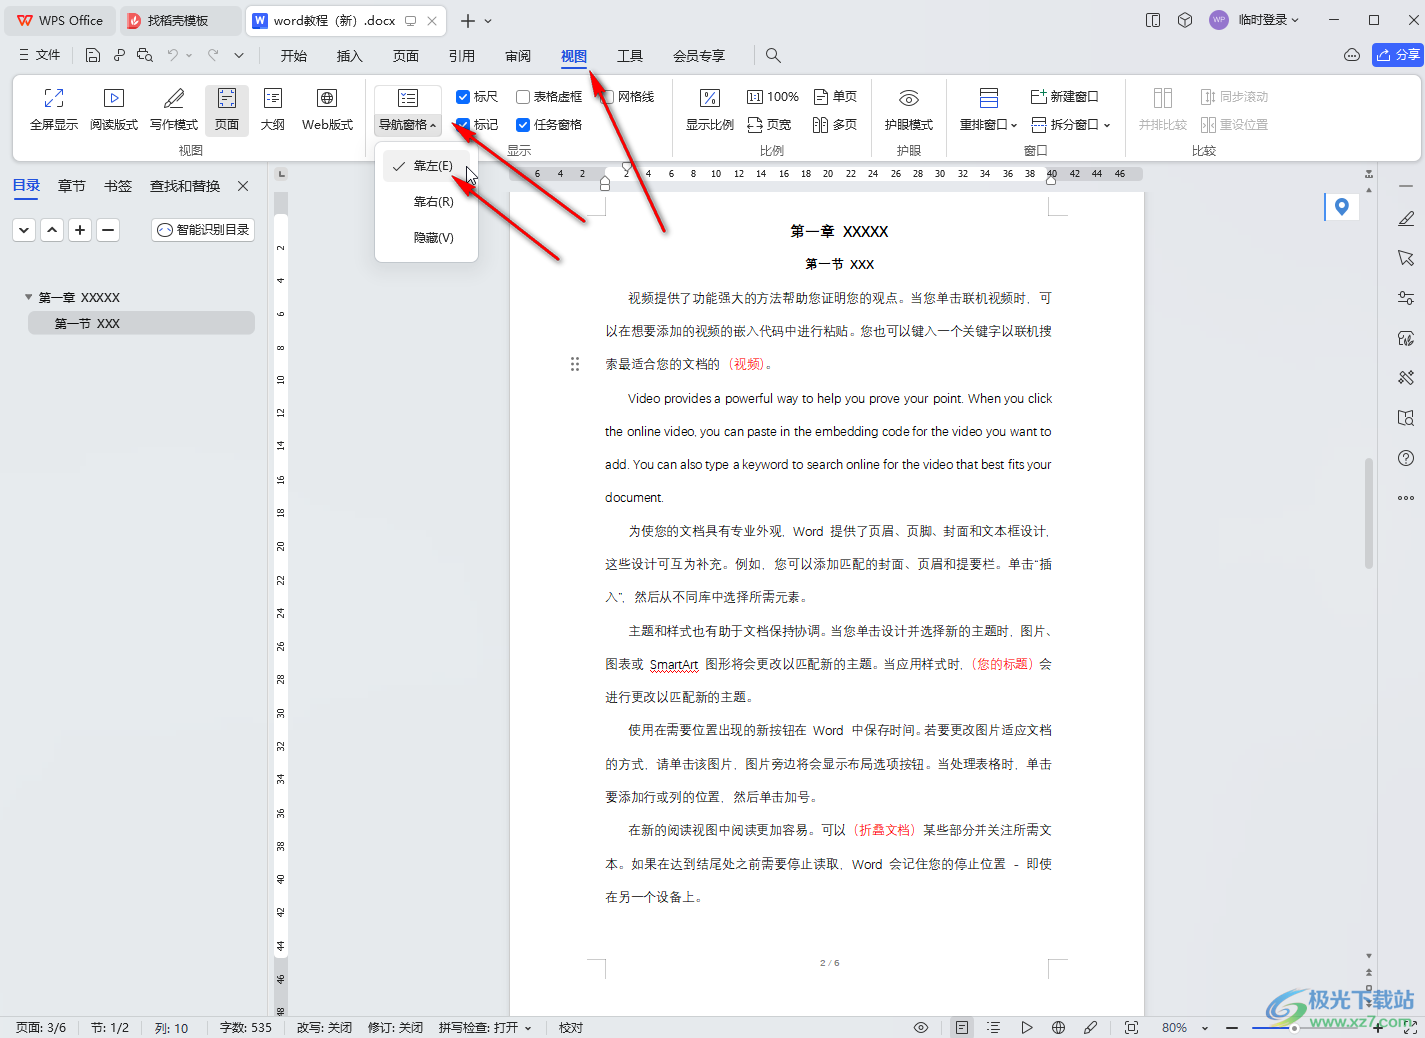The height and width of the screenshot is (1038, 1425).
Task: Open the 文件 menu button
Action: [x=40, y=55]
